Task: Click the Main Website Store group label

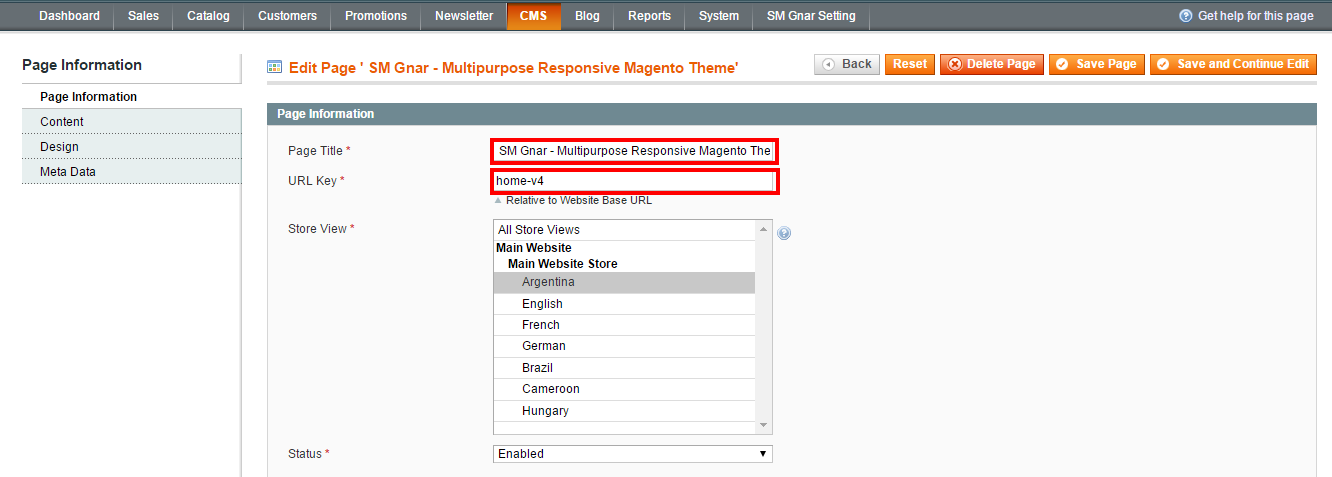Action: (x=563, y=264)
